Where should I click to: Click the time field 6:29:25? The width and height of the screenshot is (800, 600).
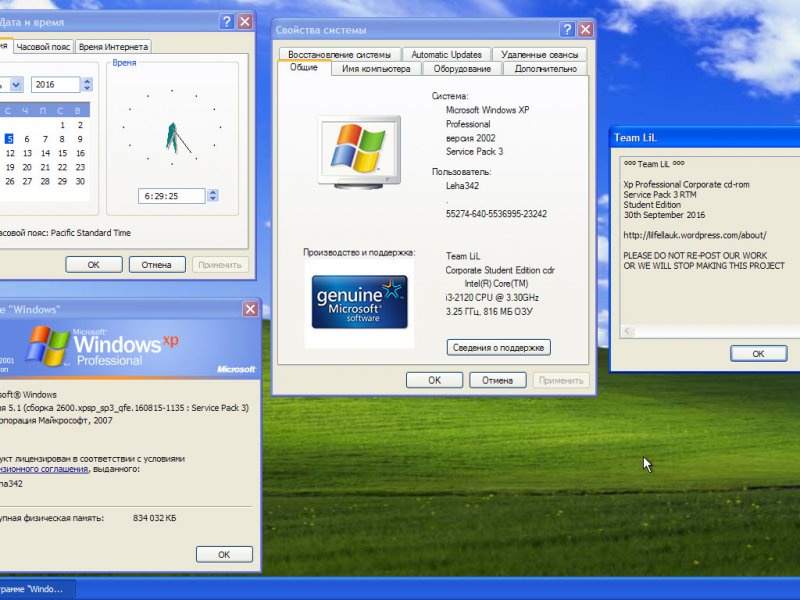click(x=171, y=196)
